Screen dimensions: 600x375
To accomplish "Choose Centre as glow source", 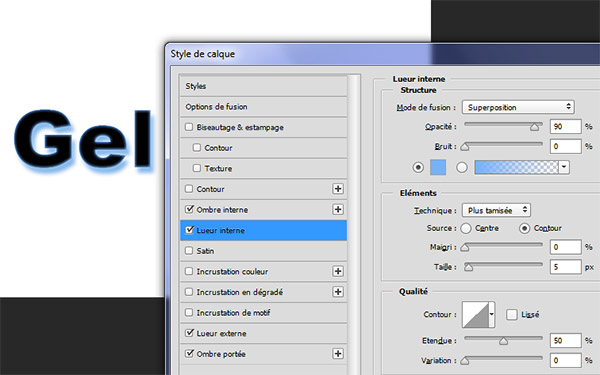I will click(x=466, y=228).
